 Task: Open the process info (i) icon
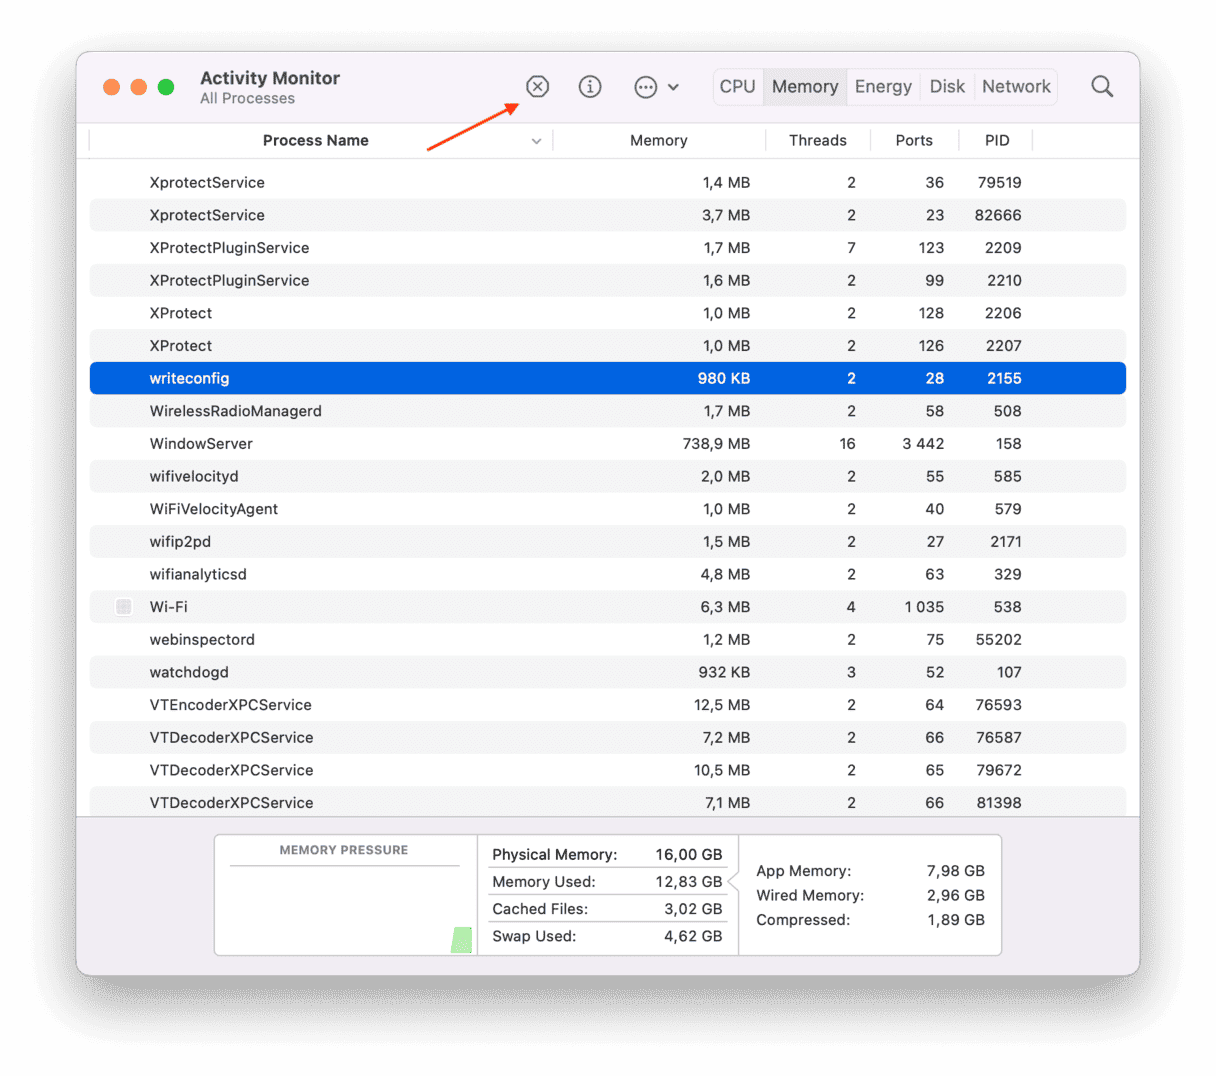(x=590, y=87)
